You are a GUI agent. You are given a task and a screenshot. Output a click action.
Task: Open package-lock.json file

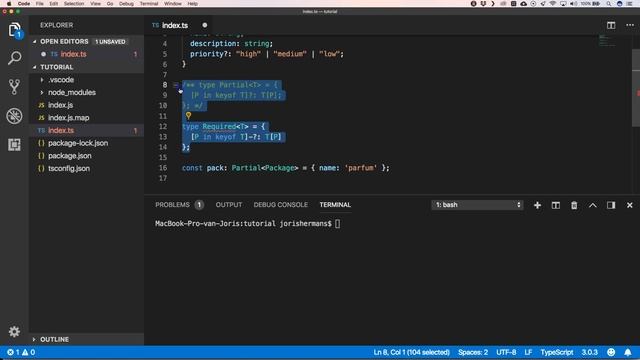point(86,143)
